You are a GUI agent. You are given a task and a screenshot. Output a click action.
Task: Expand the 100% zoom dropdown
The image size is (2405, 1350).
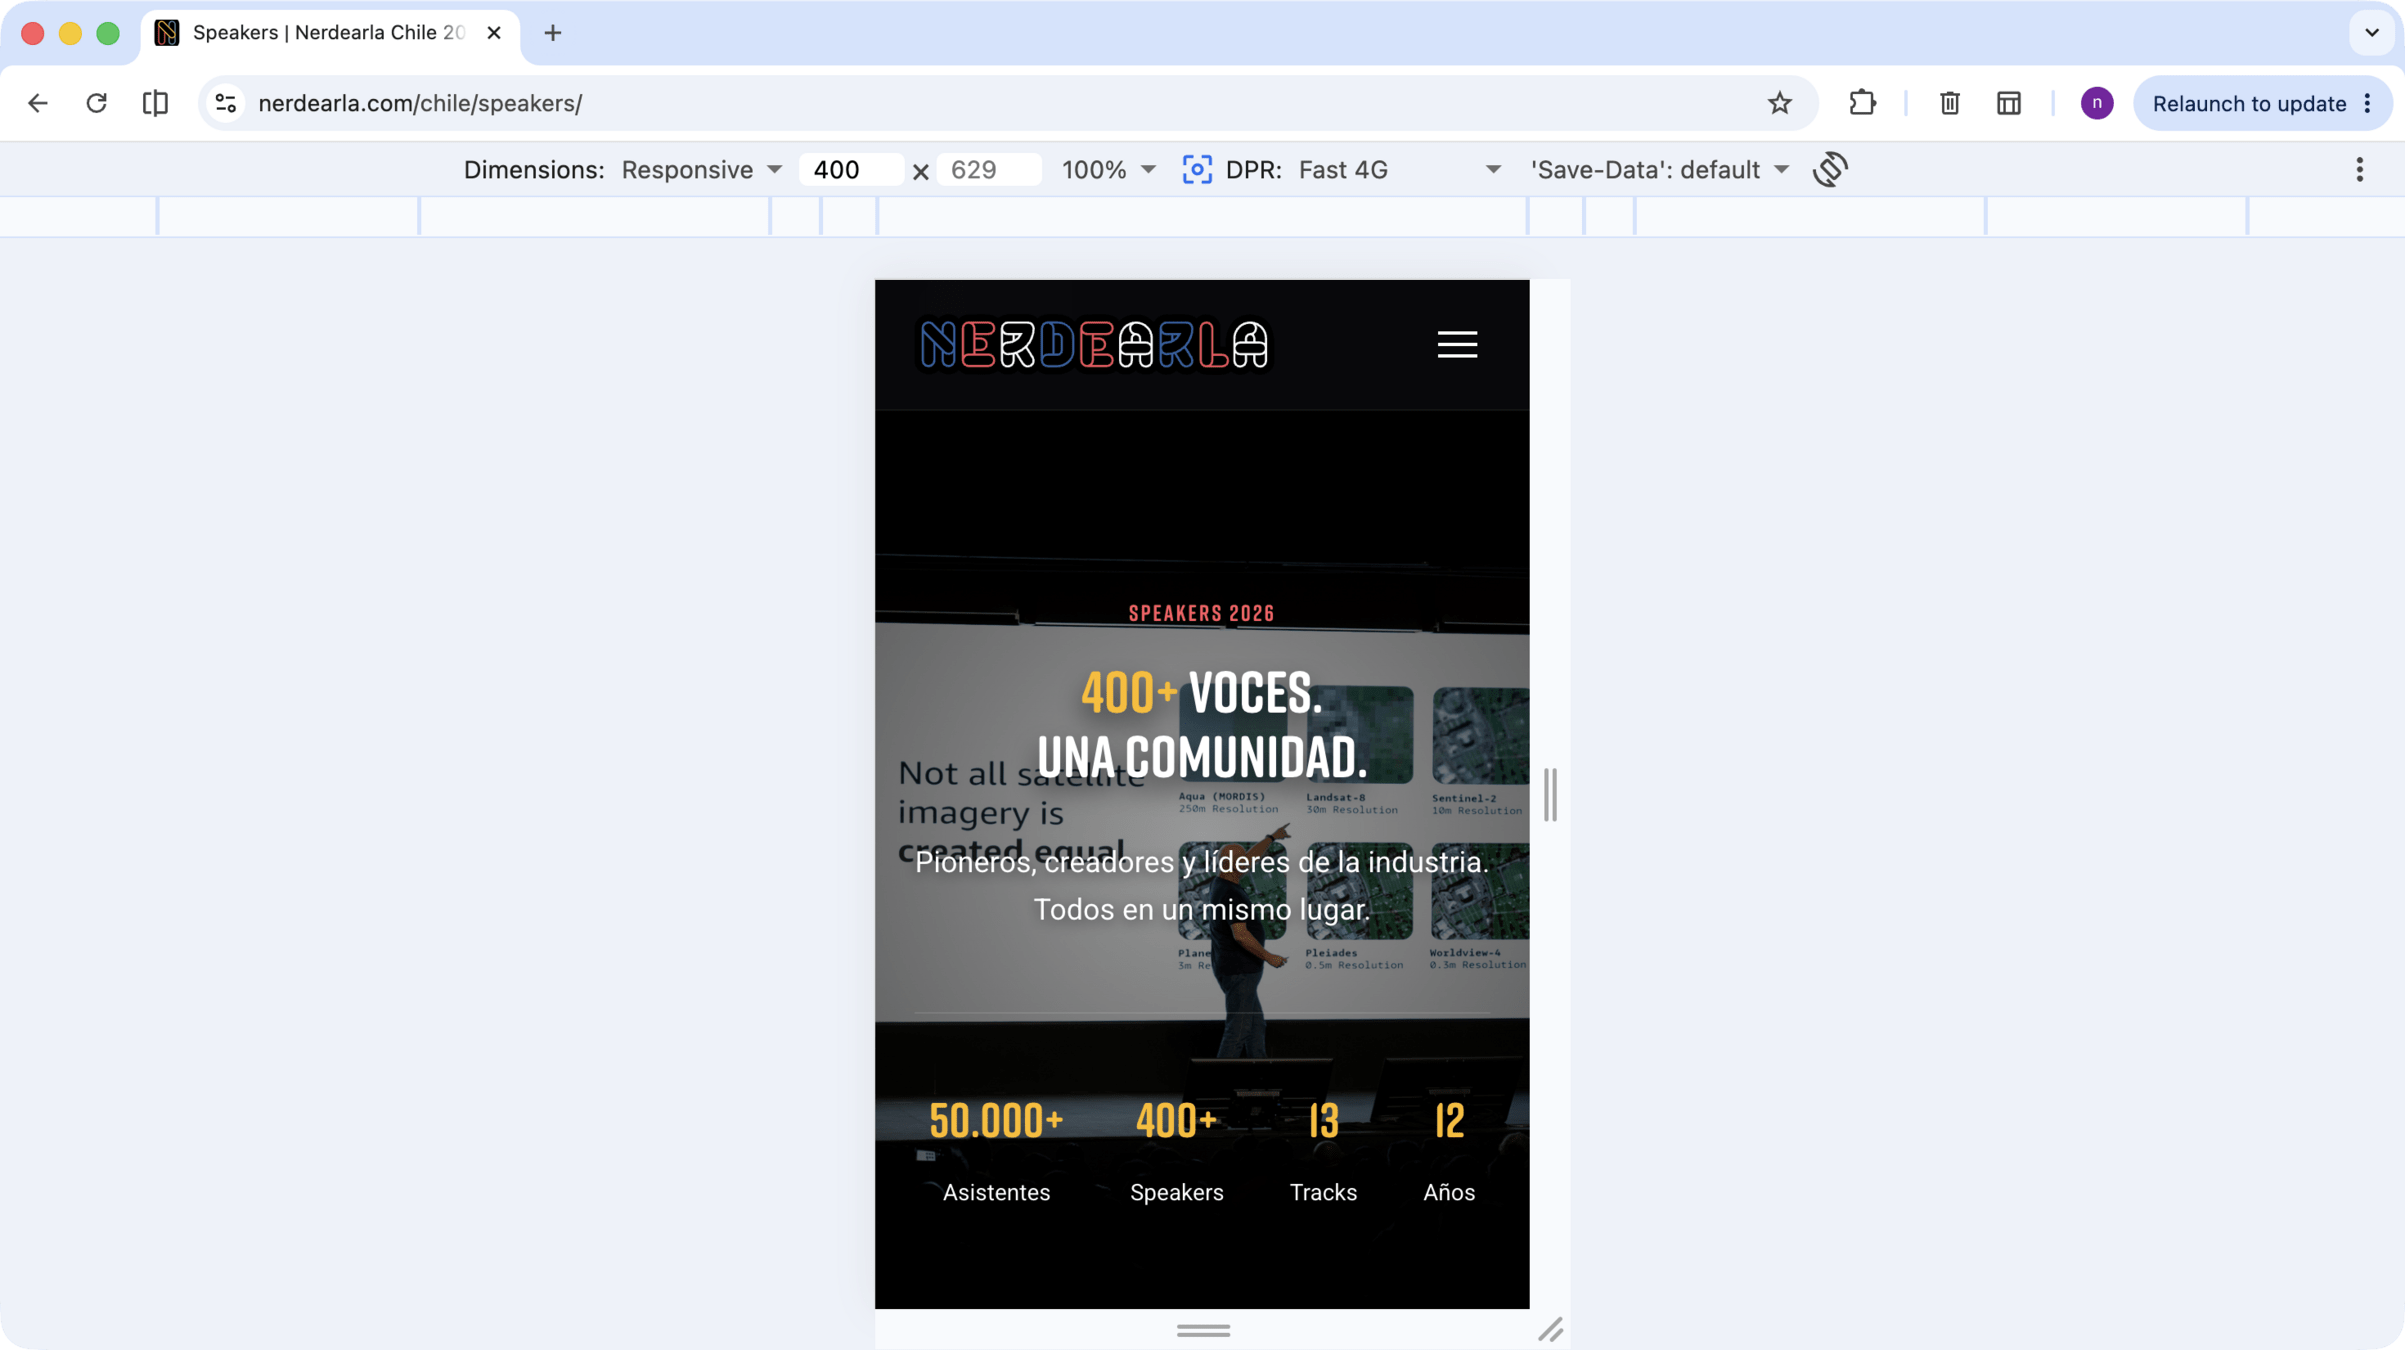(1108, 169)
